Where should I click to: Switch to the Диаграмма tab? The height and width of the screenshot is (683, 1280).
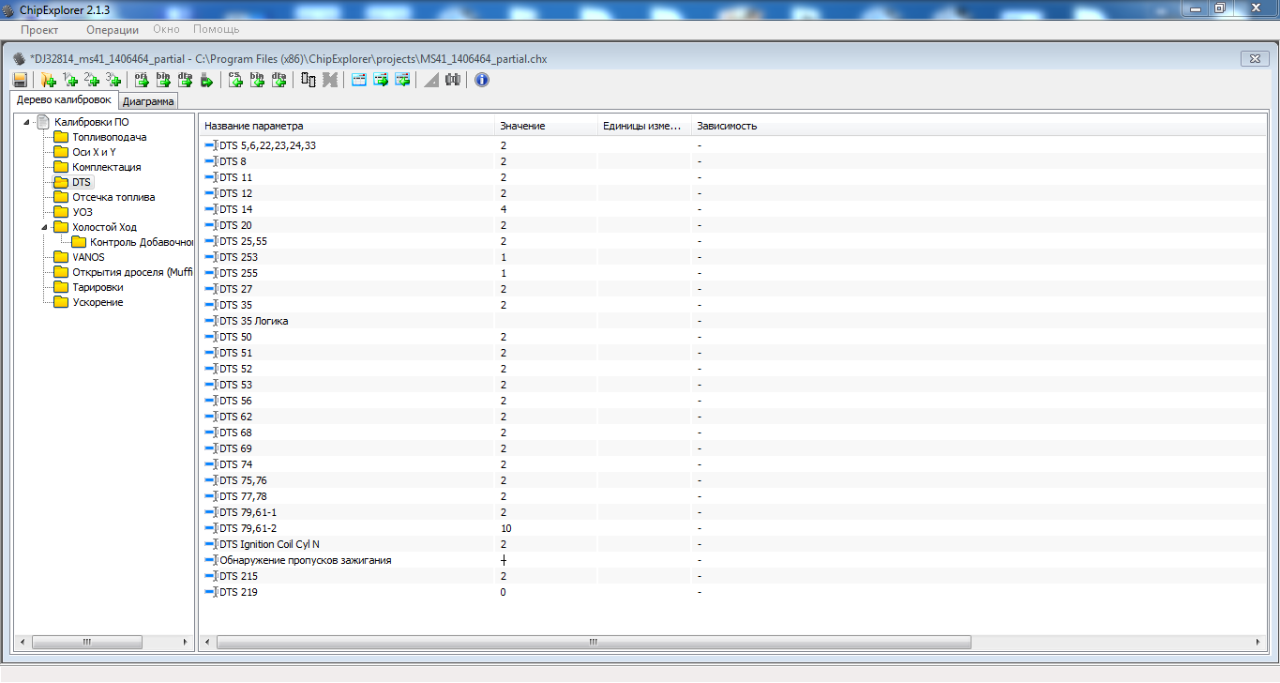point(148,101)
